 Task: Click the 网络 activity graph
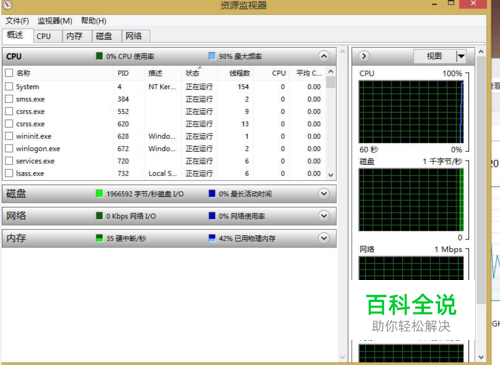pos(411,268)
